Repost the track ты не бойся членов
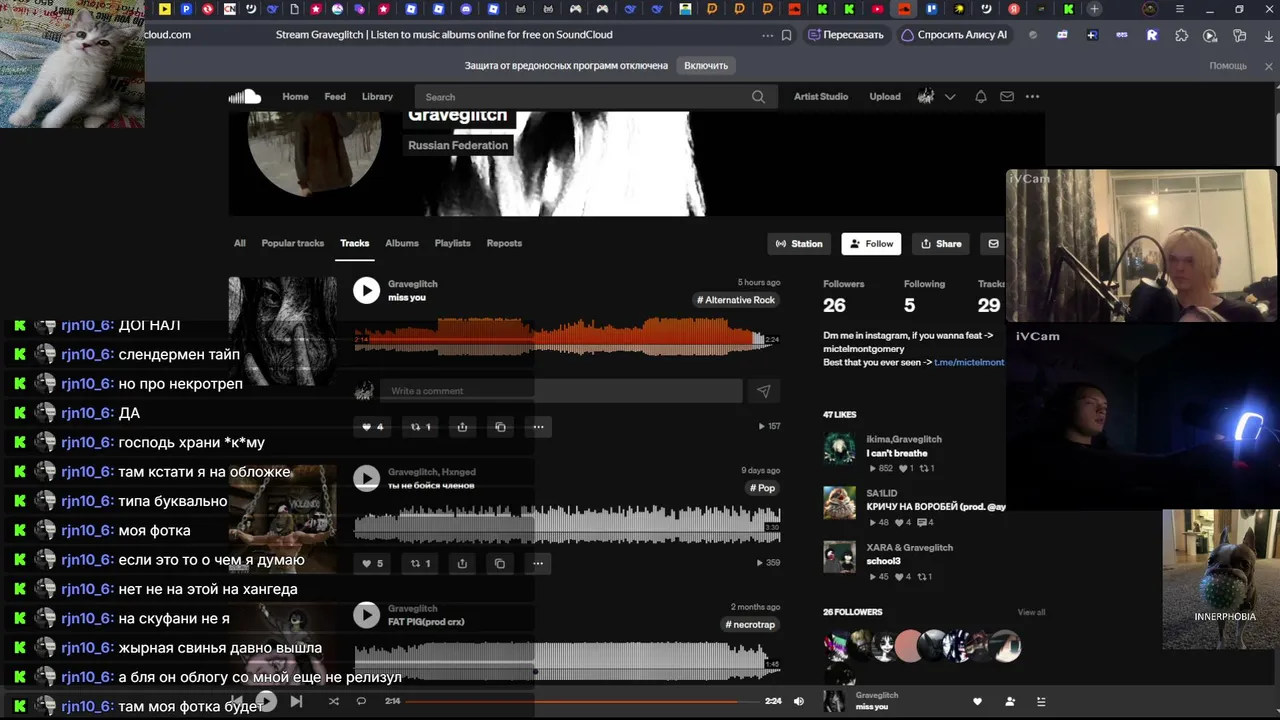The height and width of the screenshot is (720, 1280). click(421, 563)
